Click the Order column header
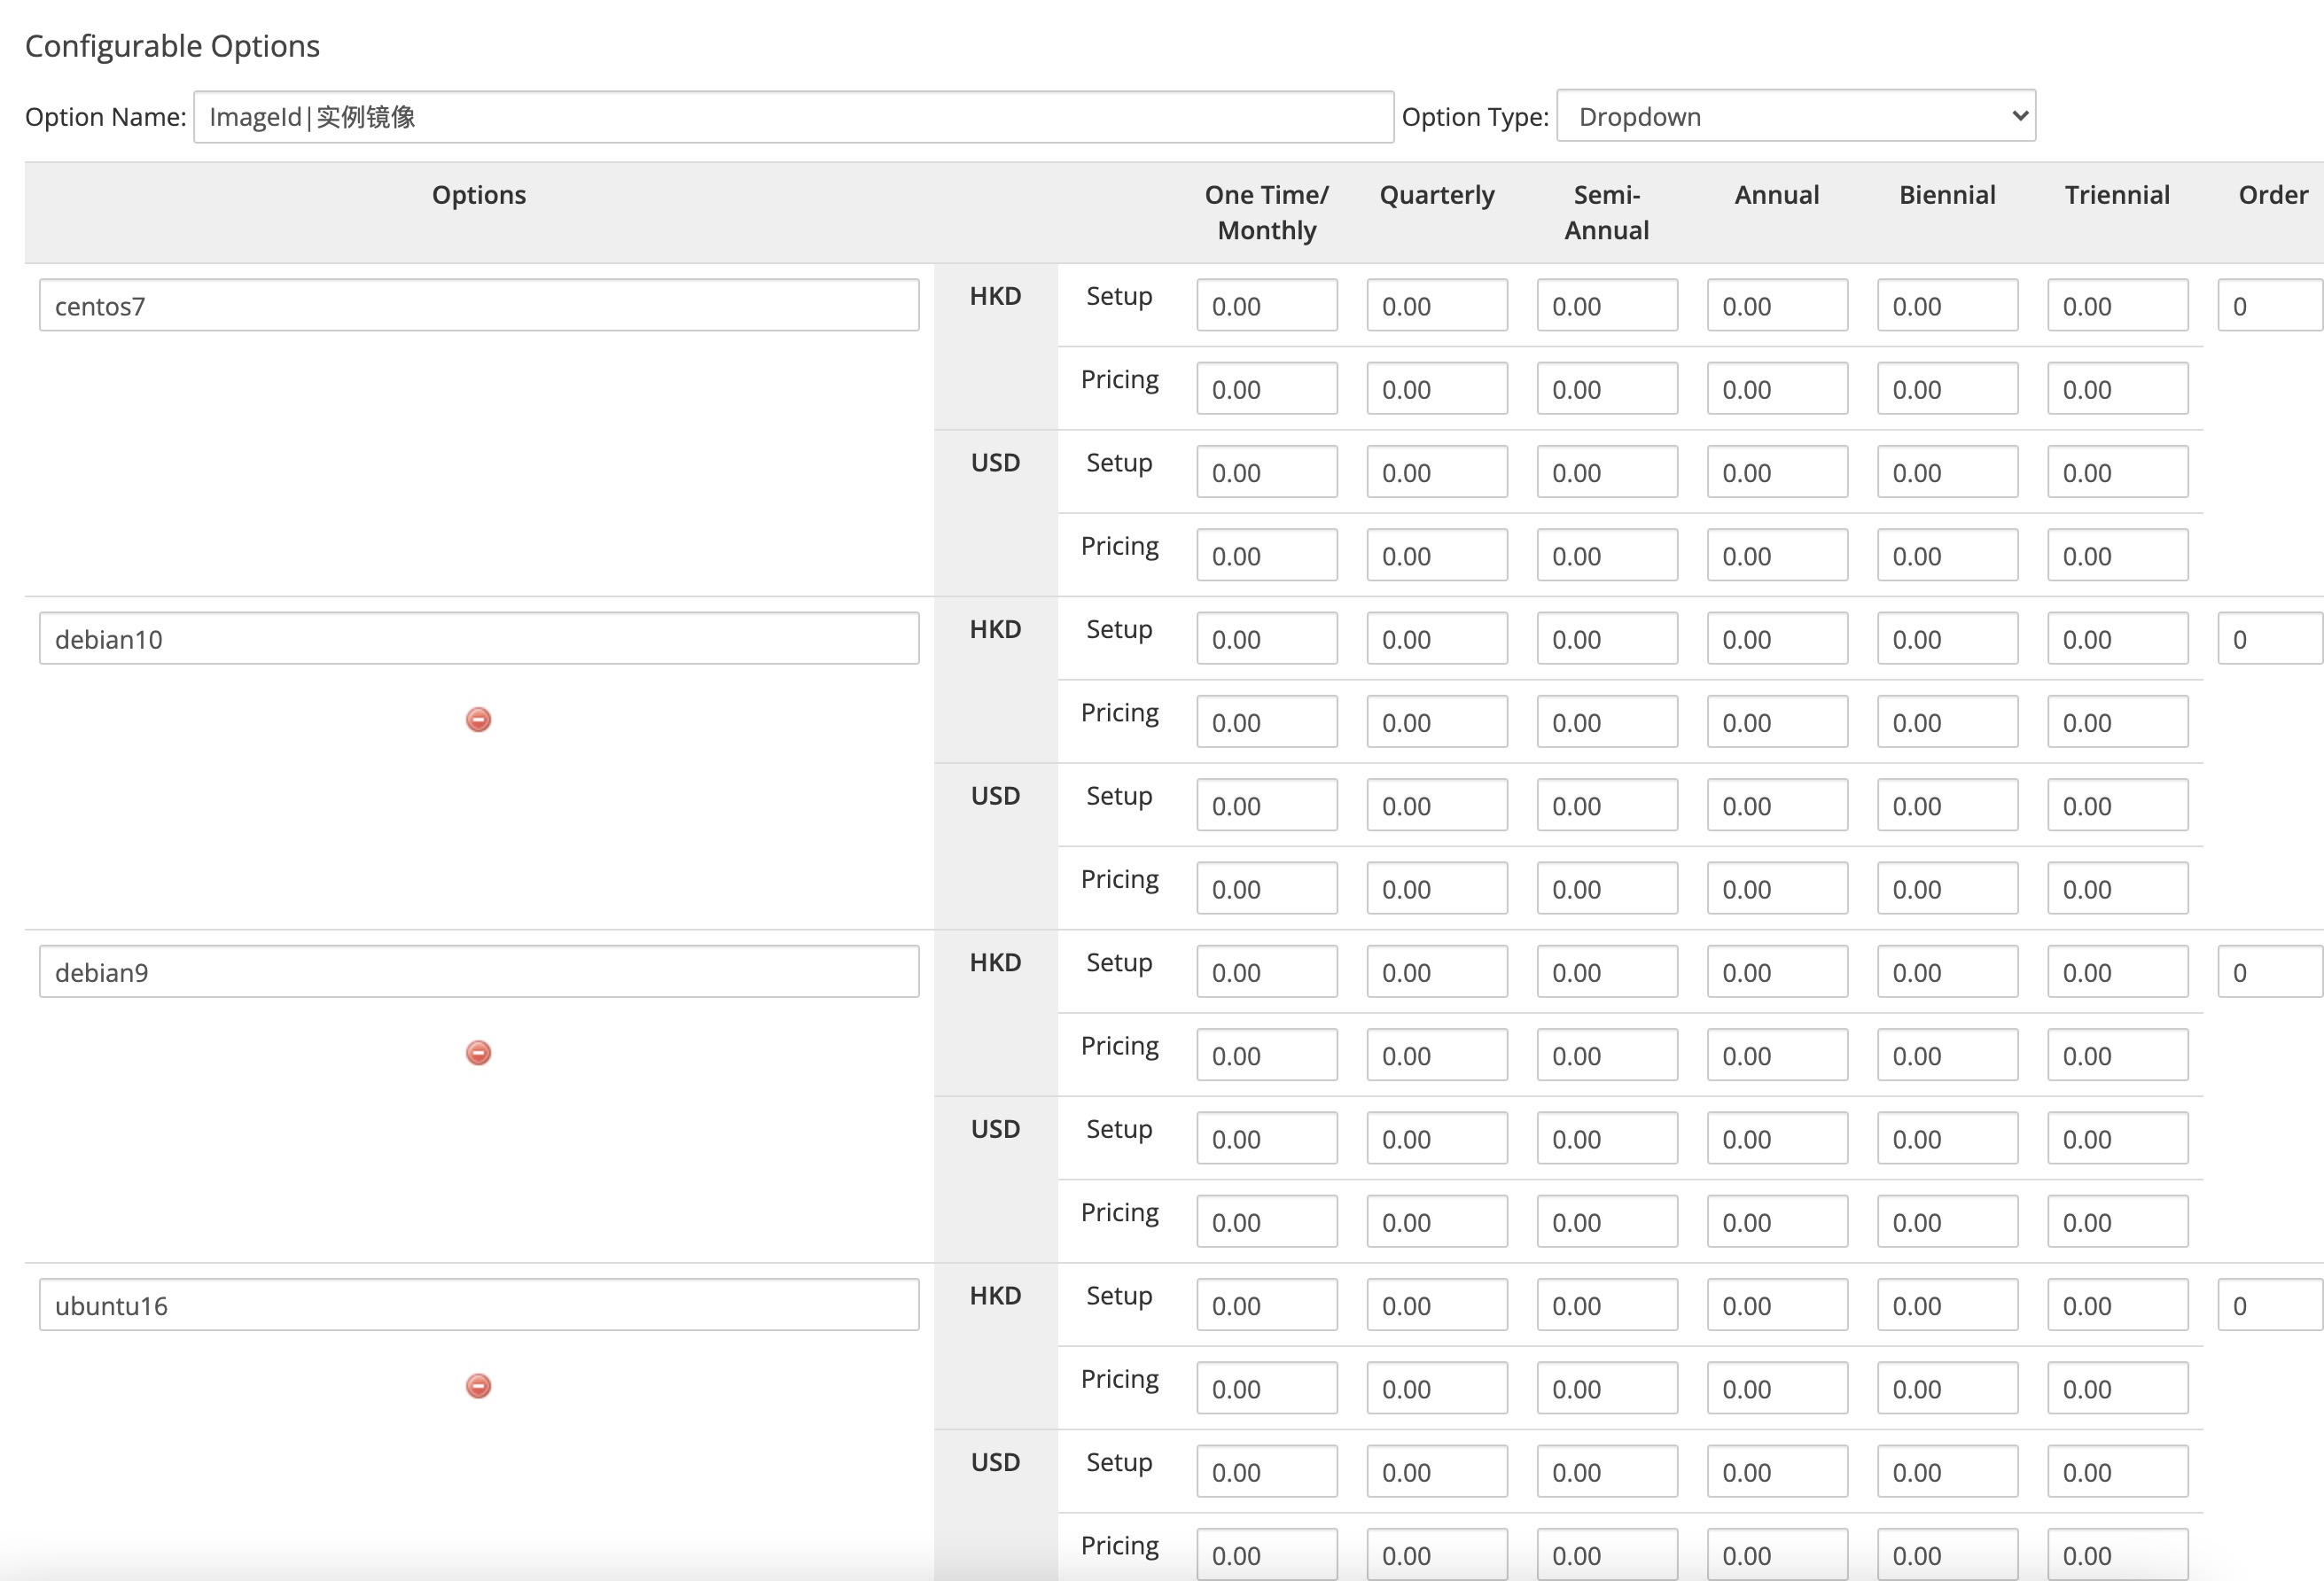The height and width of the screenshot is (1581, 2324). point(2273,194)
